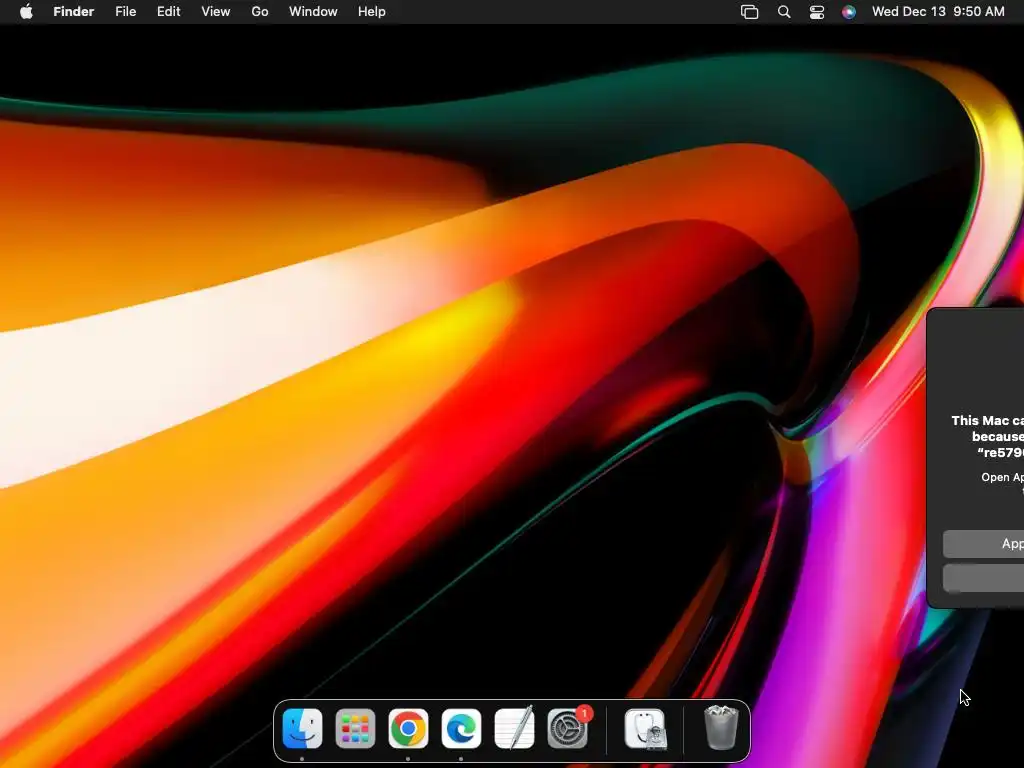The image size is (1024, 768).
Task: Open Launchpad from the Dock
Action: [355, 728]
